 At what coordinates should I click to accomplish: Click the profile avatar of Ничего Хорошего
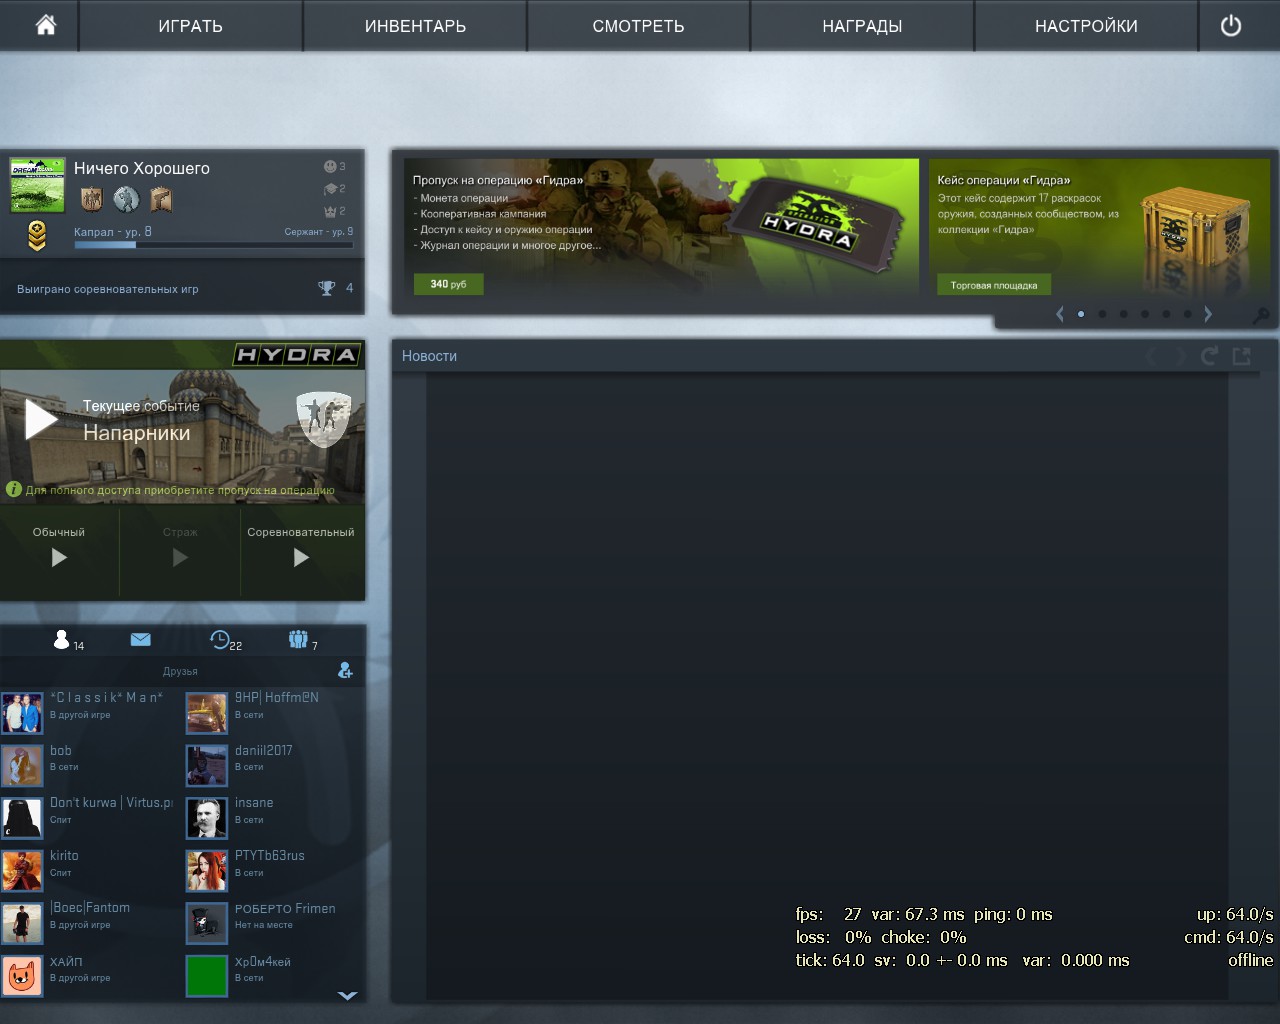click(37, 184)
